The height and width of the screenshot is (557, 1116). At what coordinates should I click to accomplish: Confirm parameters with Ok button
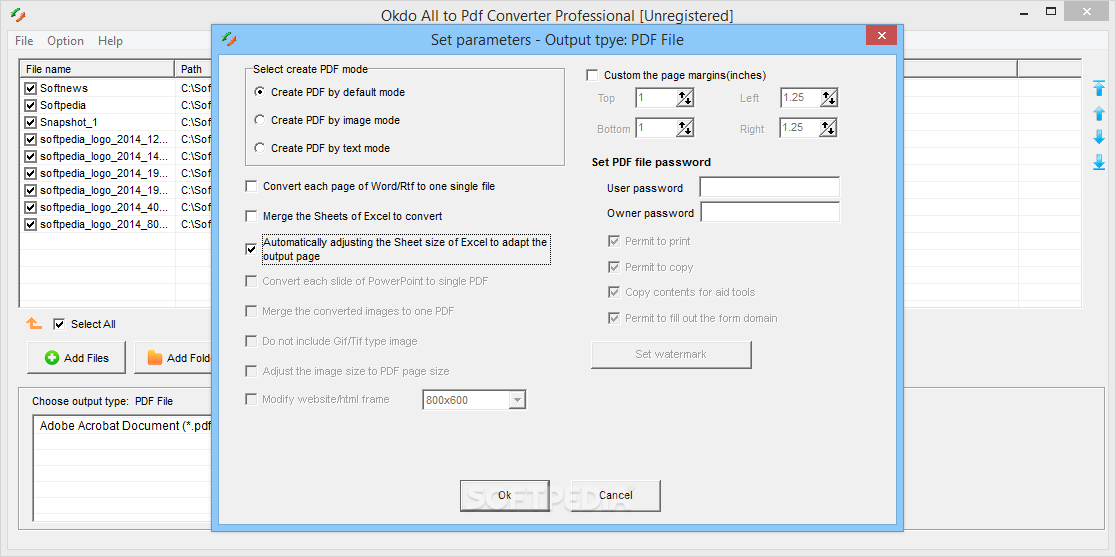click(x=505, y=495)
